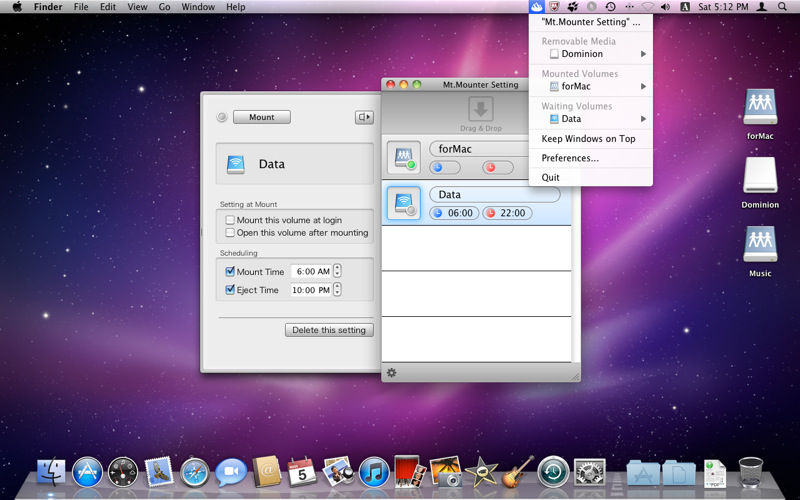Click Delete this setting button
This screenshot has height=500, width=800.
pyautogui.click(x=329, y=330)
